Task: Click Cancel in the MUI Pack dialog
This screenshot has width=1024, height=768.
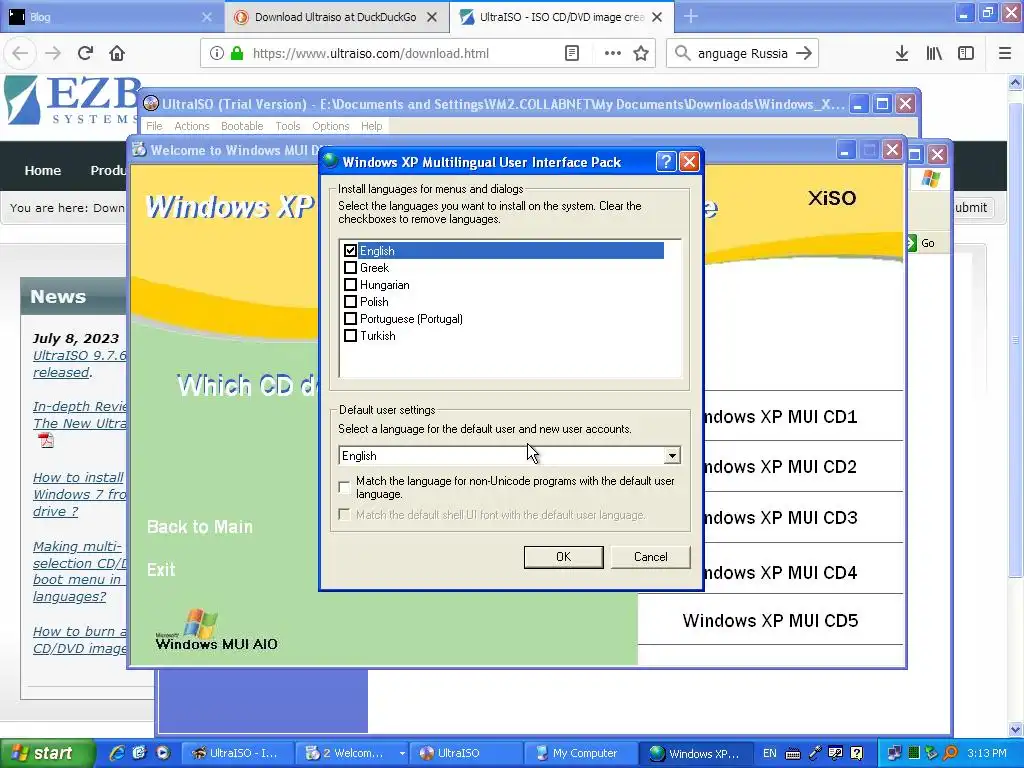Action: pyautogui.click(x=650, y=557)
